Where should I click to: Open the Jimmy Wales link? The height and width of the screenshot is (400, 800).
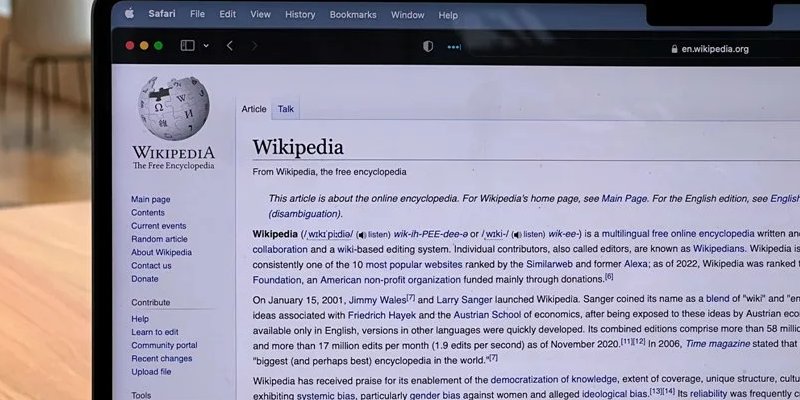click(378, 300)
